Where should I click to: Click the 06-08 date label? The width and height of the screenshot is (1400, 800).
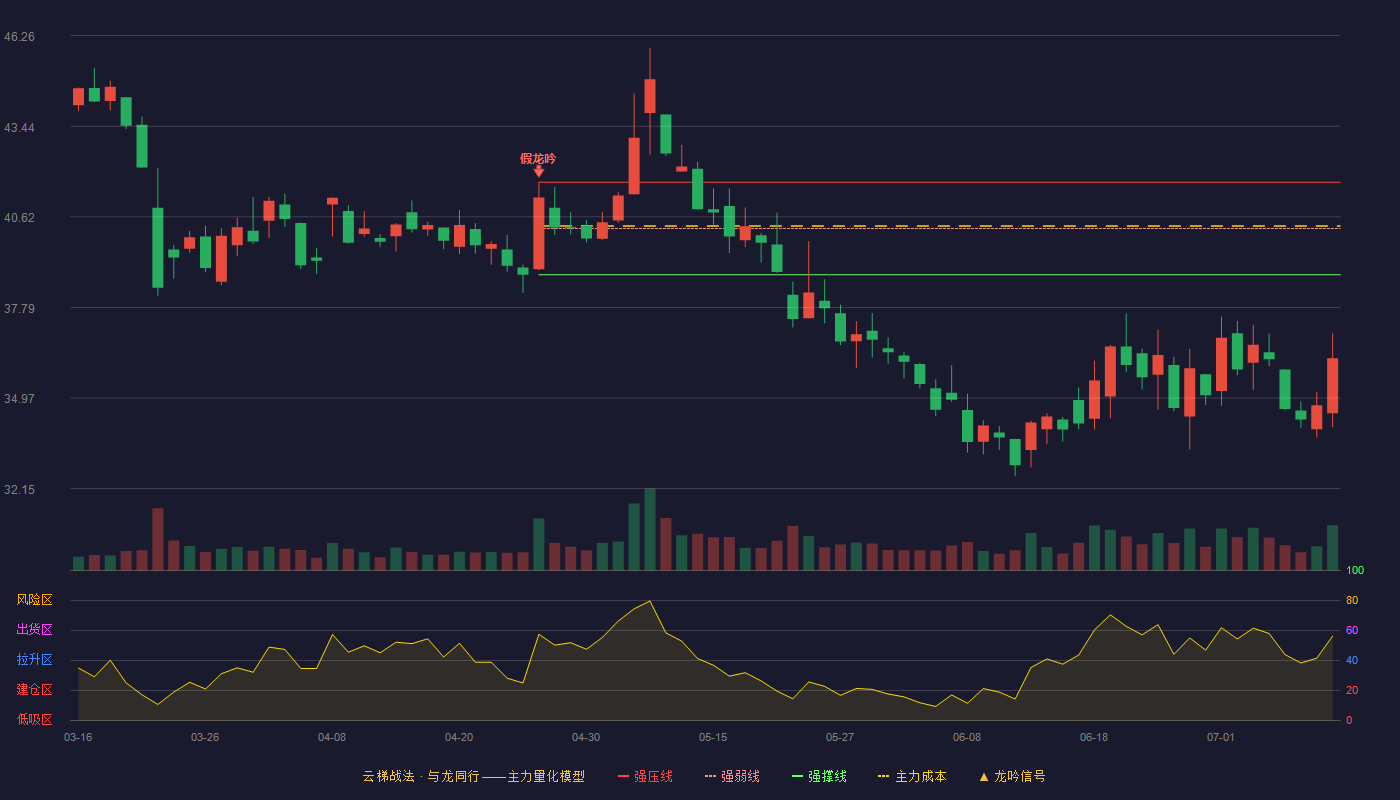(x=967, y=737)
